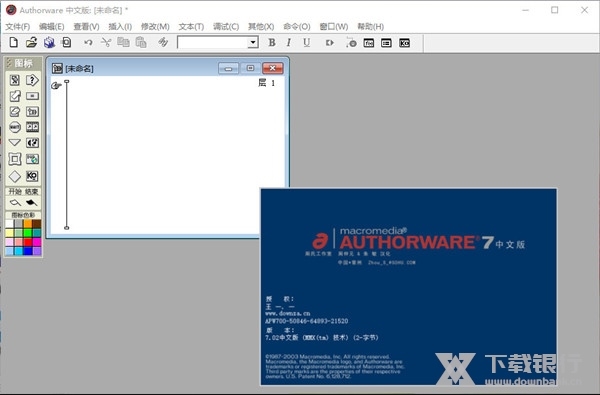Open the 文件(F) menu
The height and width of the screenshot is (395, 600).
pos(18,26)
